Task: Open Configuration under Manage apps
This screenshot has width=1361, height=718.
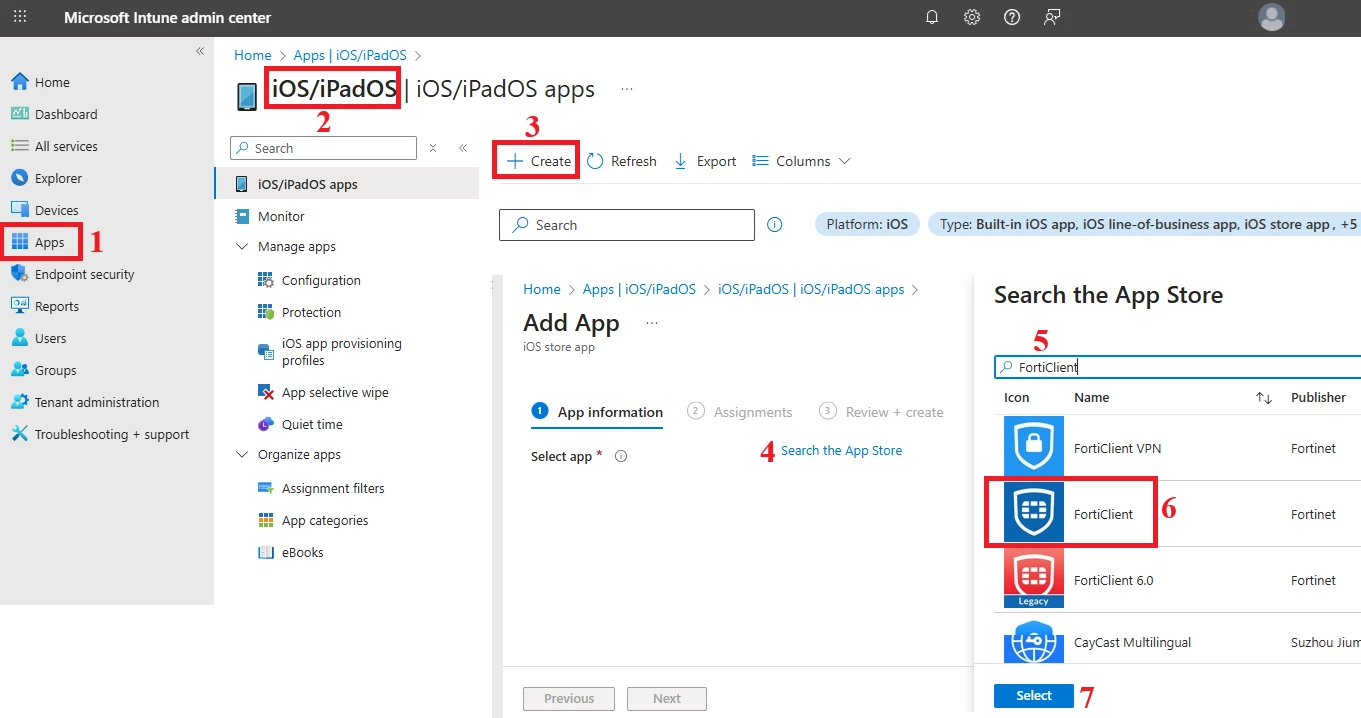Action: [x=321, y=280]
